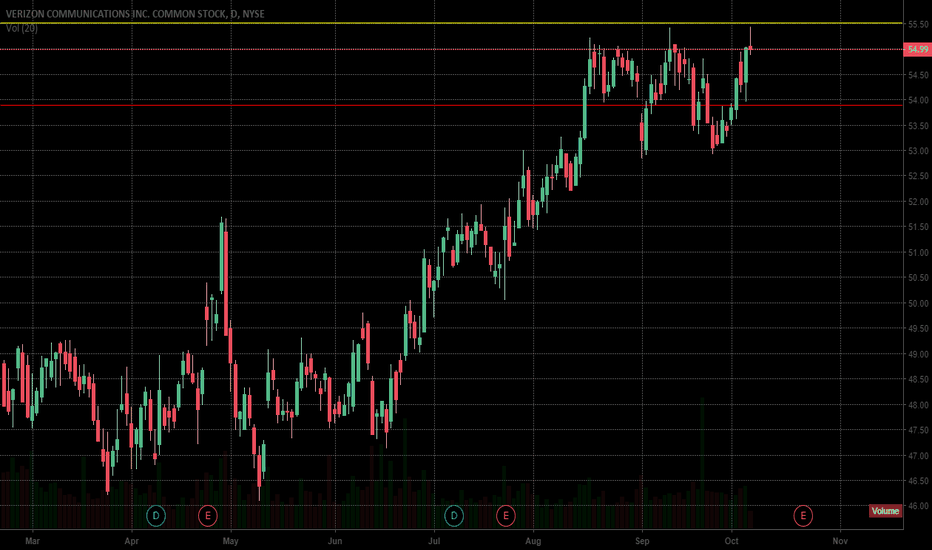The image size is (932, 550).
Task: Click the 54.50 price axis label
Action: pyautogui.click(x=918, y=75)
